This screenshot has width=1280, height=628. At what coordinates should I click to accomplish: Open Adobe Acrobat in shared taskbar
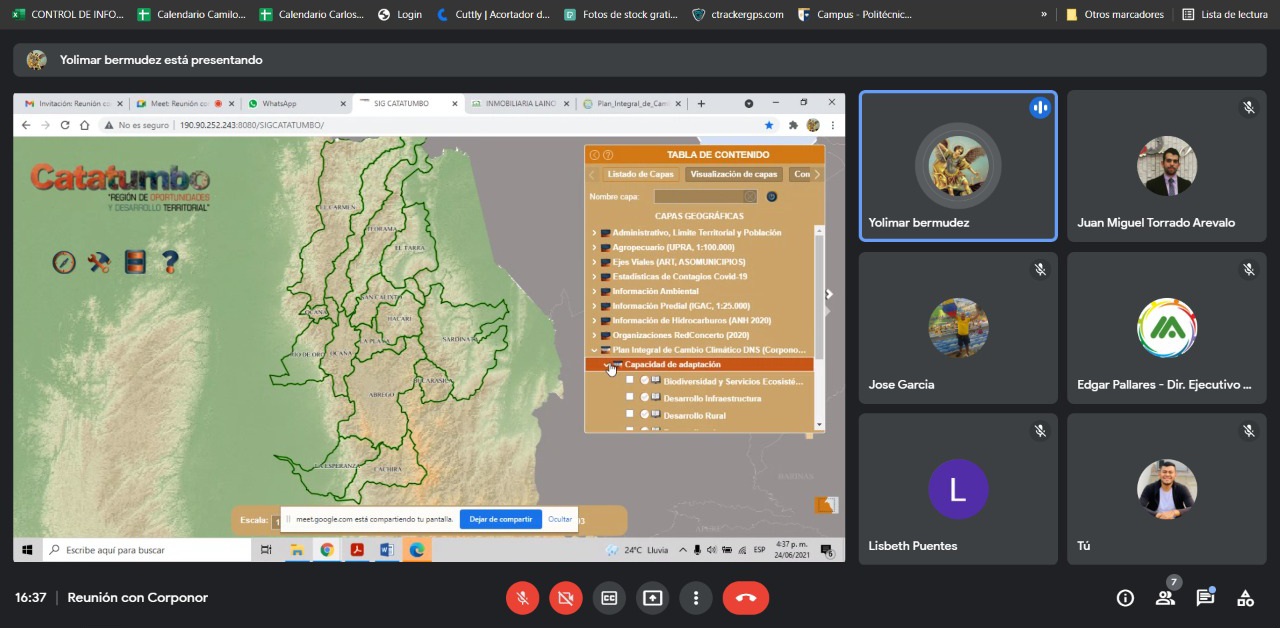(357, 550)
